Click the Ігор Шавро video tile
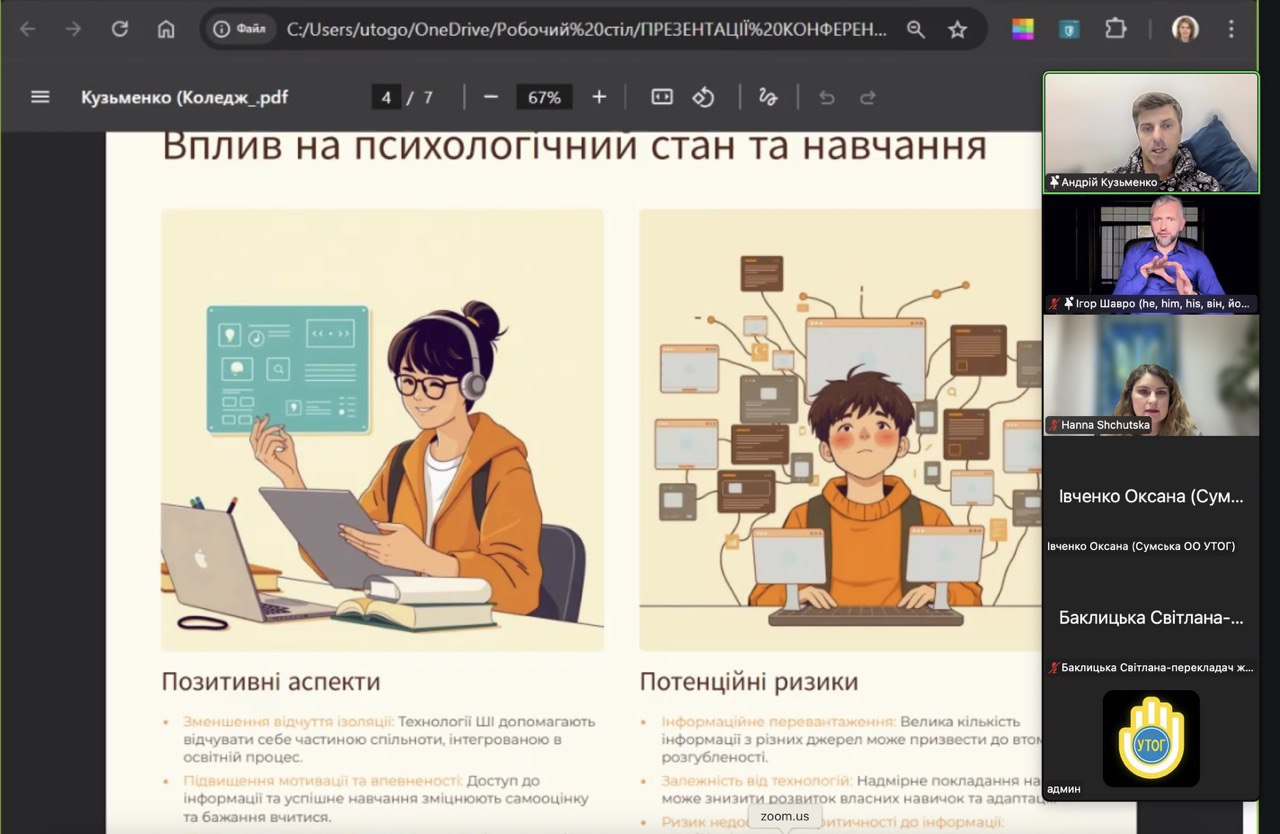Viewport: 1280px width, 834px height. point(1151,254)
